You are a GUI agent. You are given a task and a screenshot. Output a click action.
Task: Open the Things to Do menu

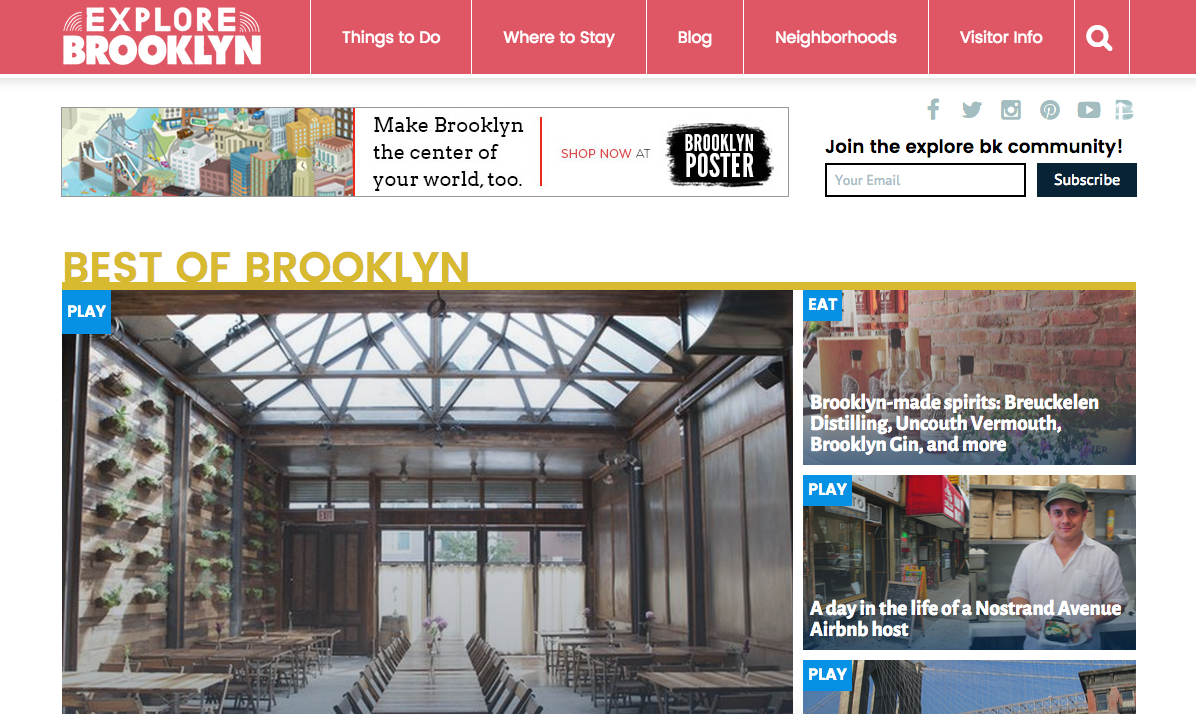391,37
